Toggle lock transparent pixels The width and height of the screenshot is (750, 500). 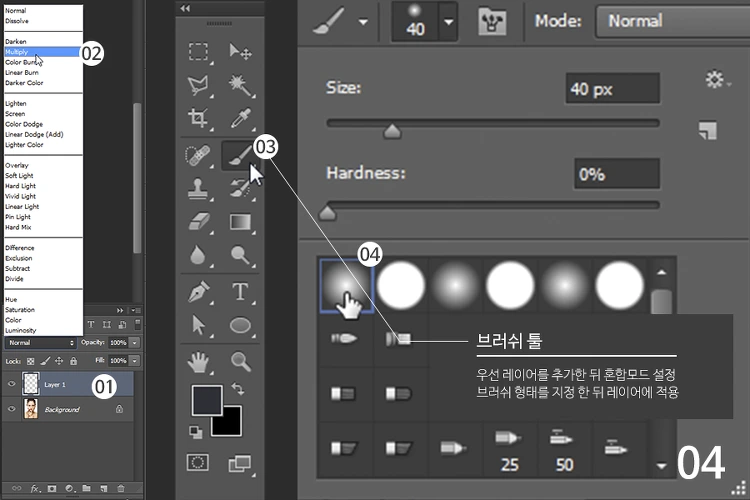pos(31,361)
